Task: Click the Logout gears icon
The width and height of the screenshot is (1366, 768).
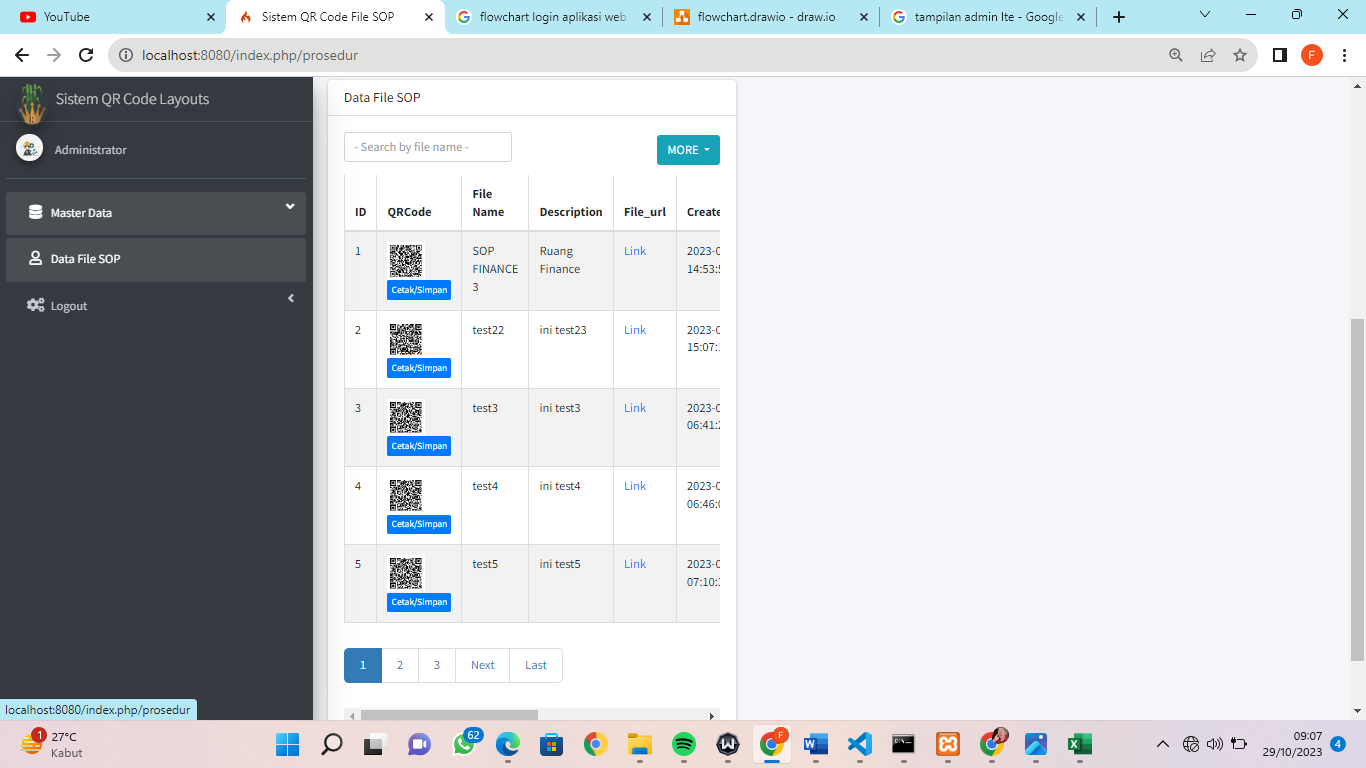Action: (x=35, y=305)
